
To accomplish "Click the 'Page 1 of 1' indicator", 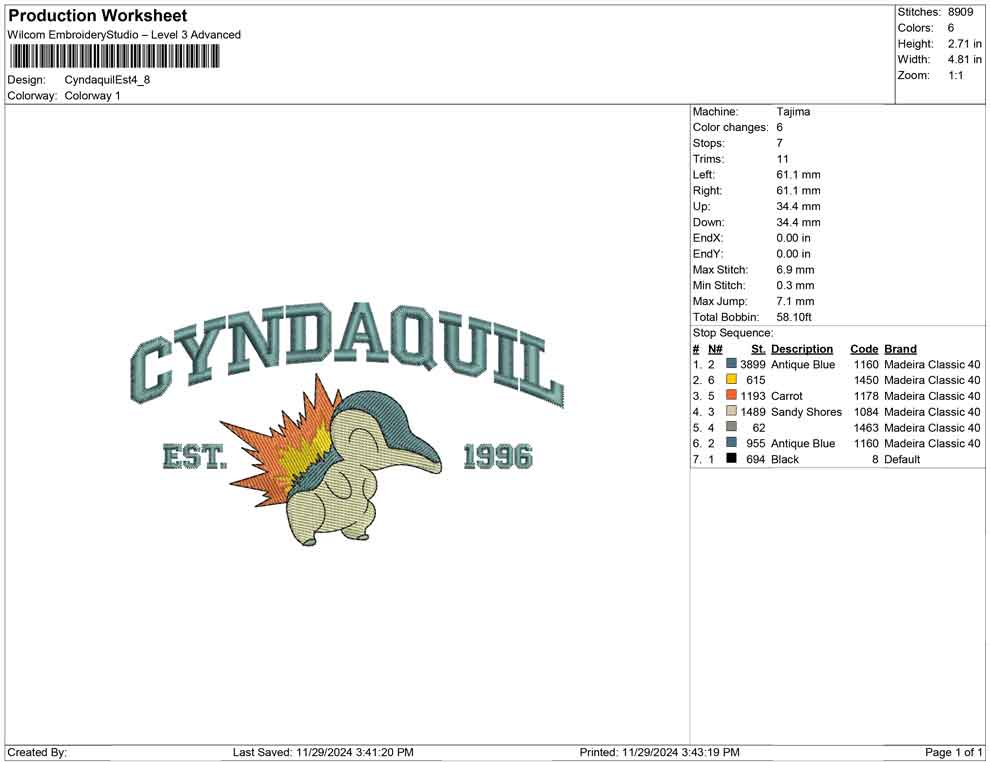I will click(953, 752).
